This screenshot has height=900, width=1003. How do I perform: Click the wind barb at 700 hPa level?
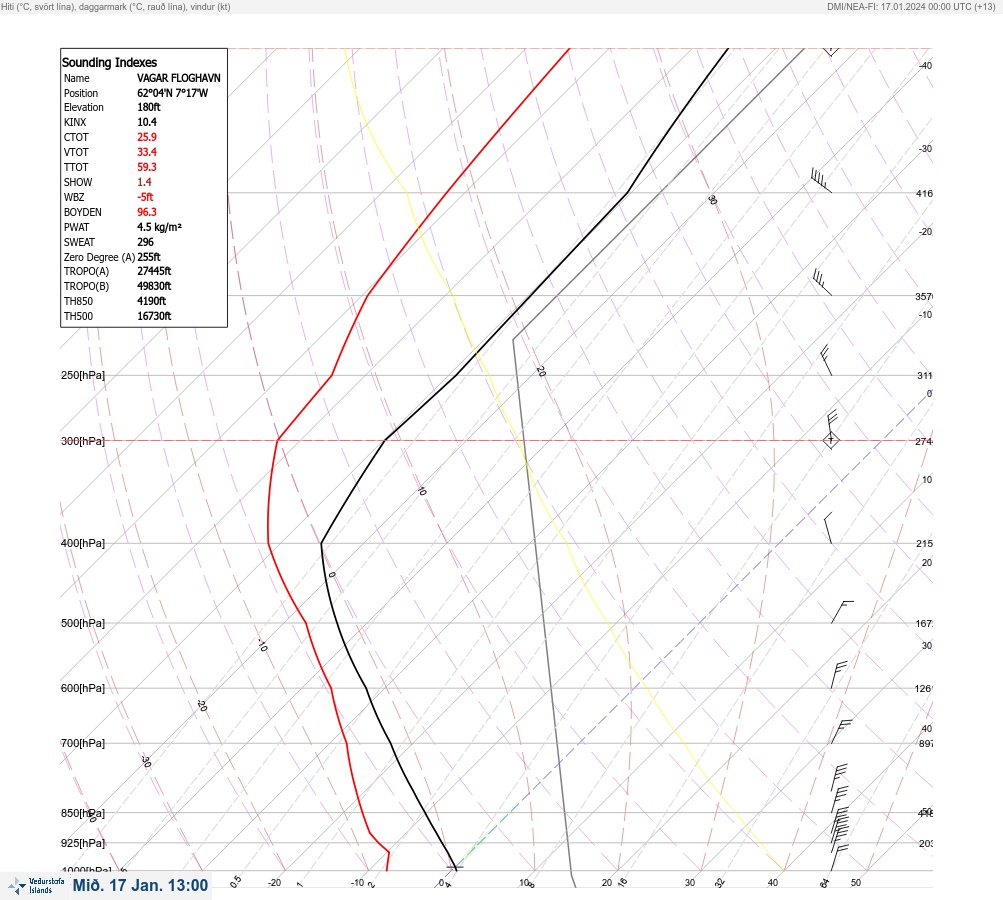pos(841,731)
